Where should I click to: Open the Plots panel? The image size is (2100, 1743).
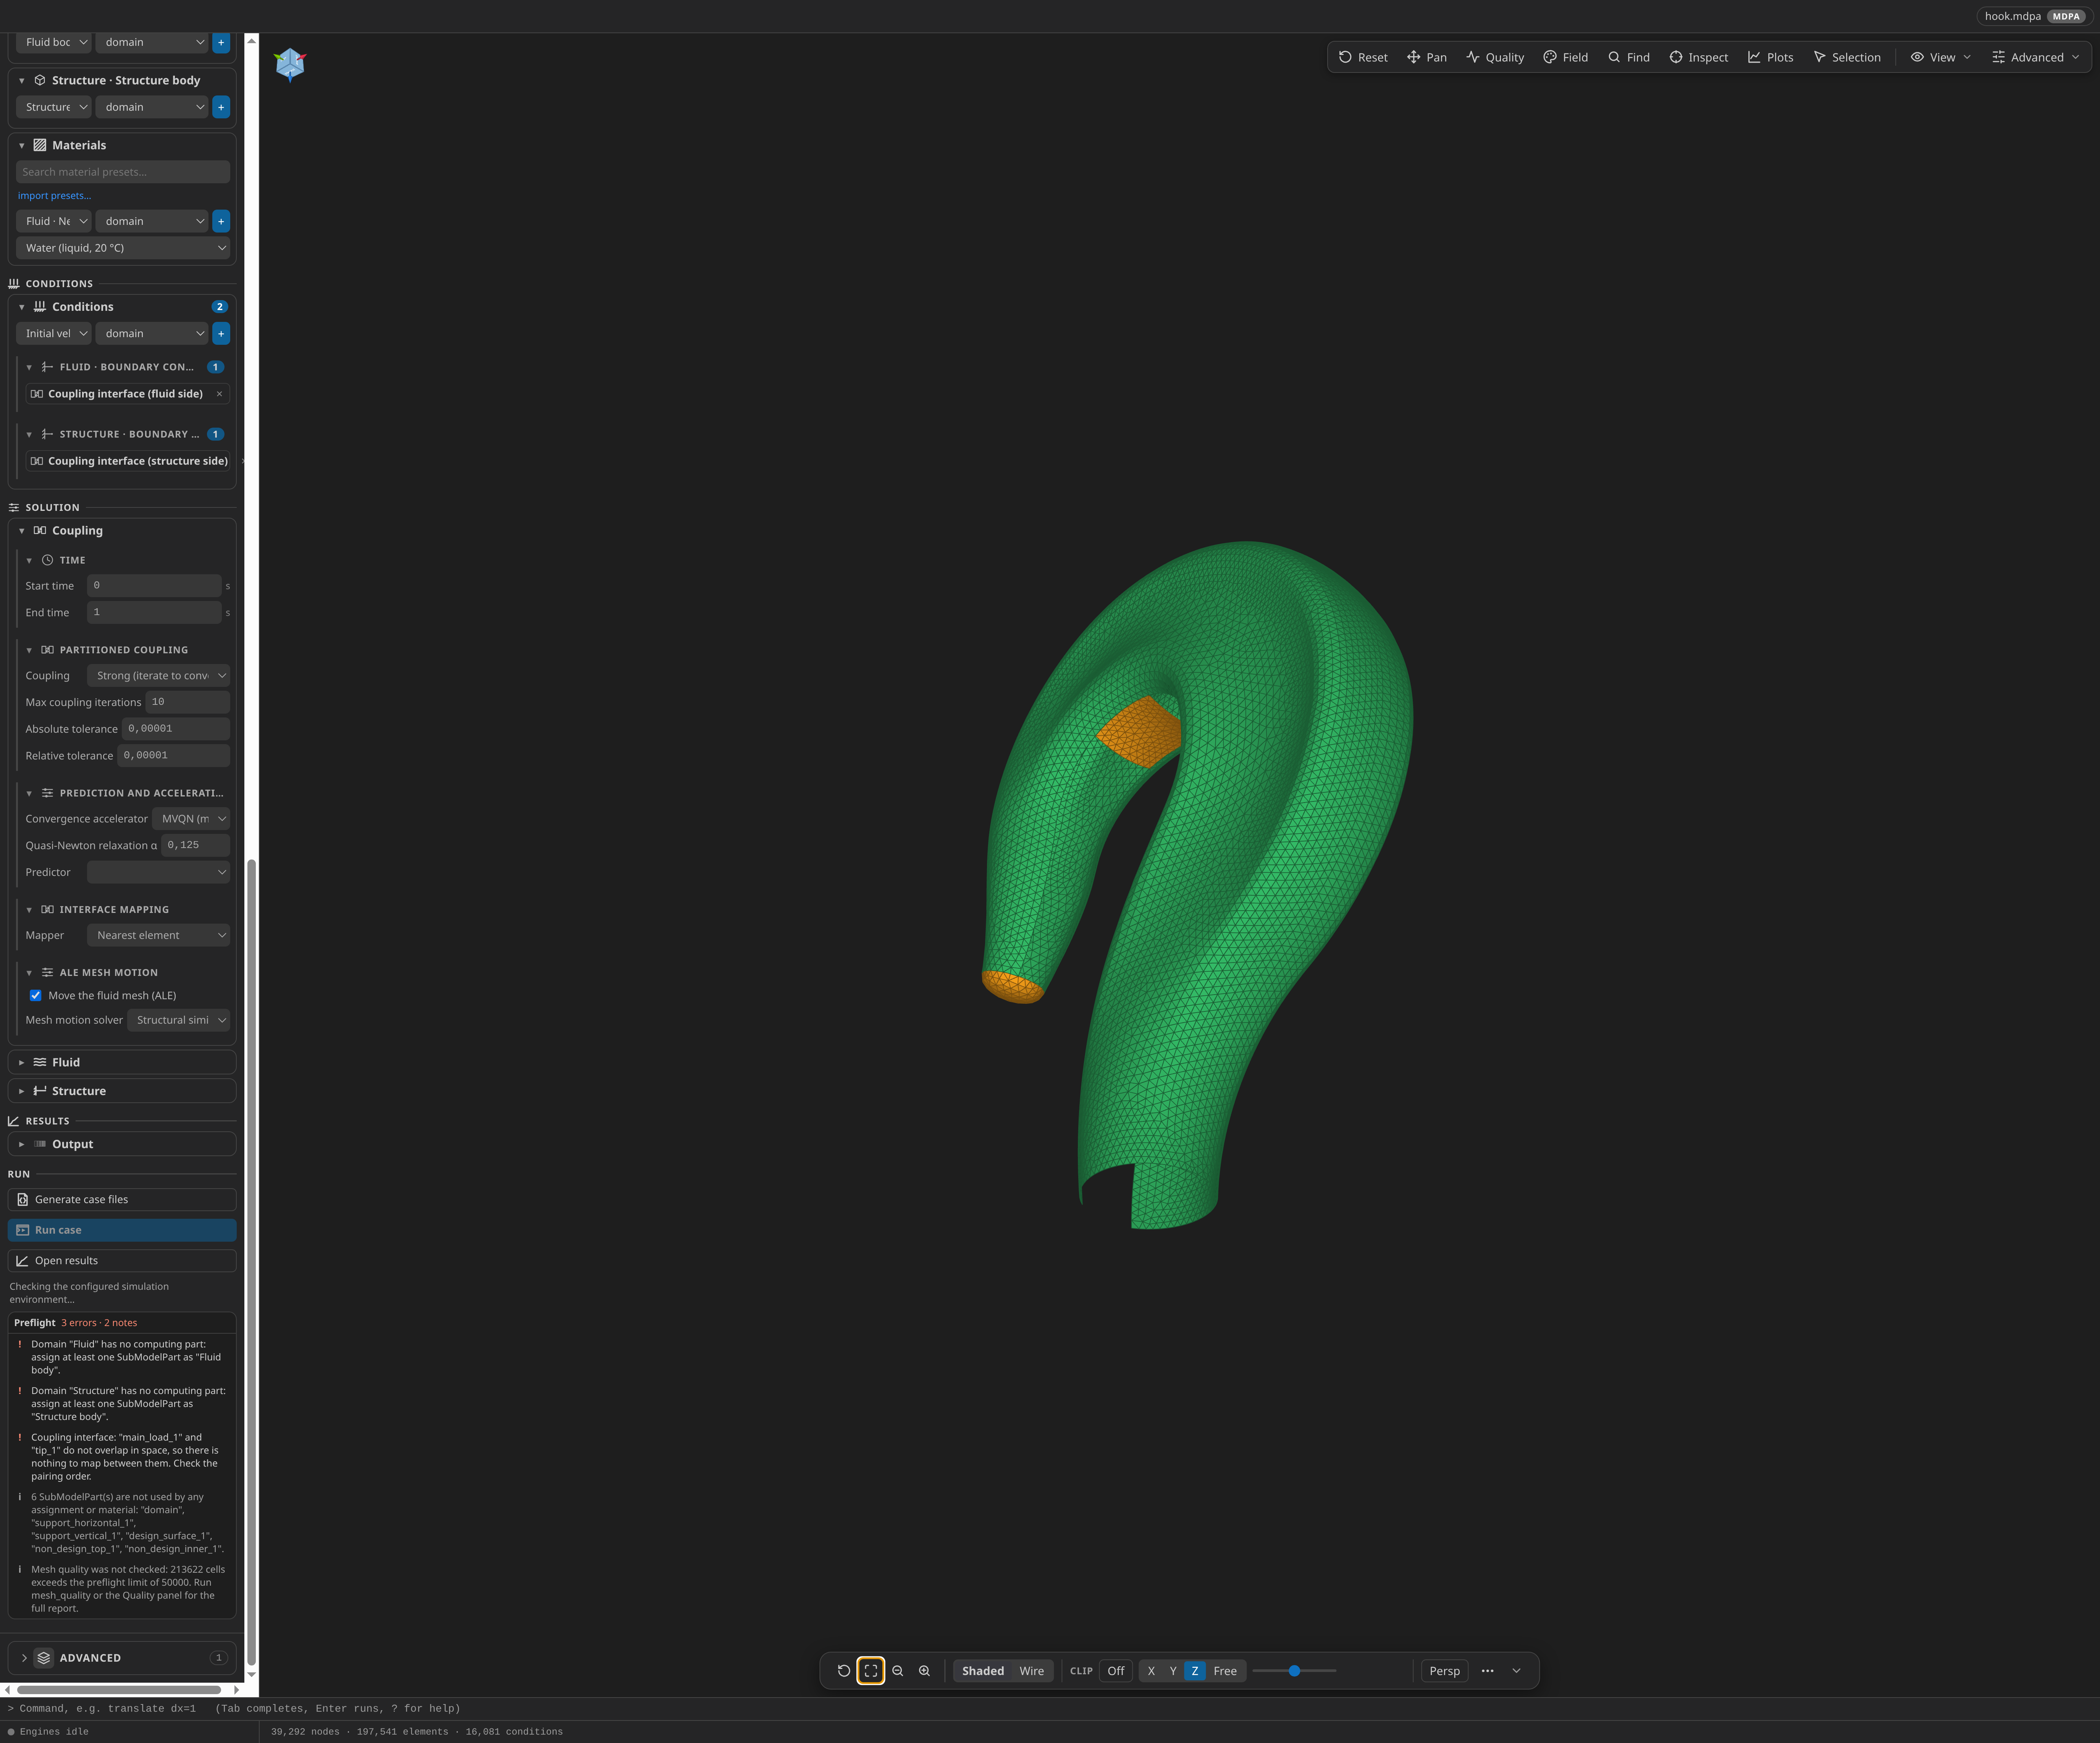pyautogui.click(x=1770, y=57)
